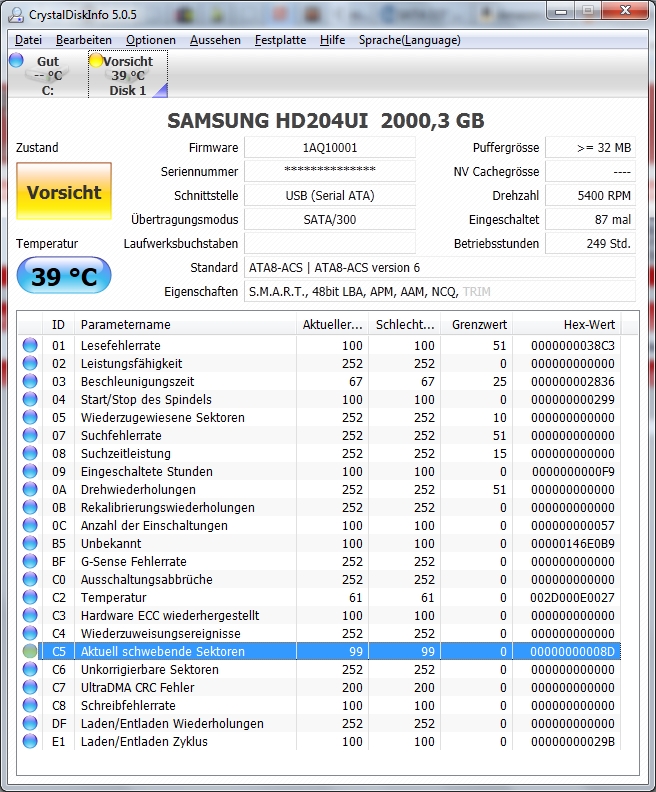
Task: Click hex value 0000000038C3
Action: coord(573,345)
